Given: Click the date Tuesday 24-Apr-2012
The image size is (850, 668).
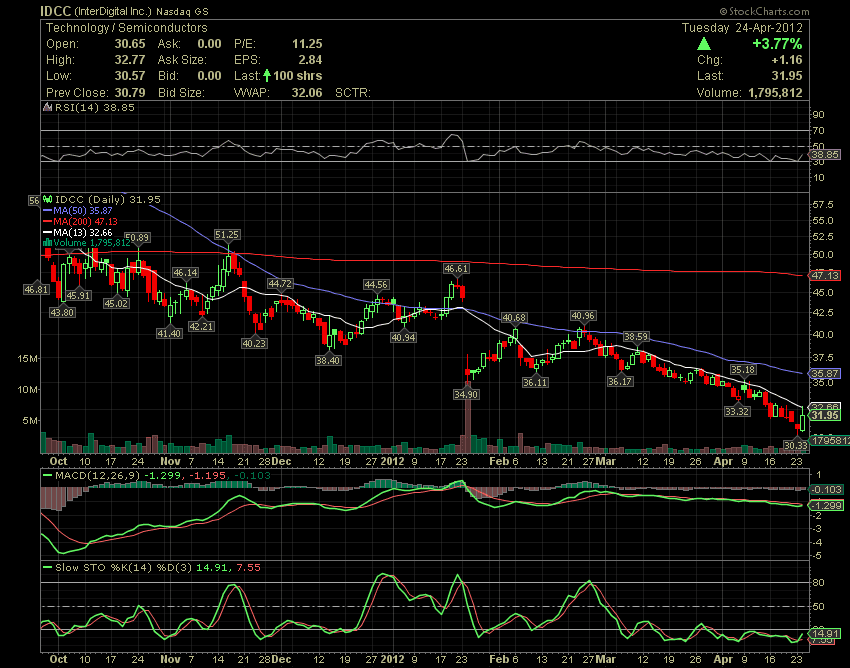Looking at the screenshot, I should pyautogui.click(x=742, y=28).
